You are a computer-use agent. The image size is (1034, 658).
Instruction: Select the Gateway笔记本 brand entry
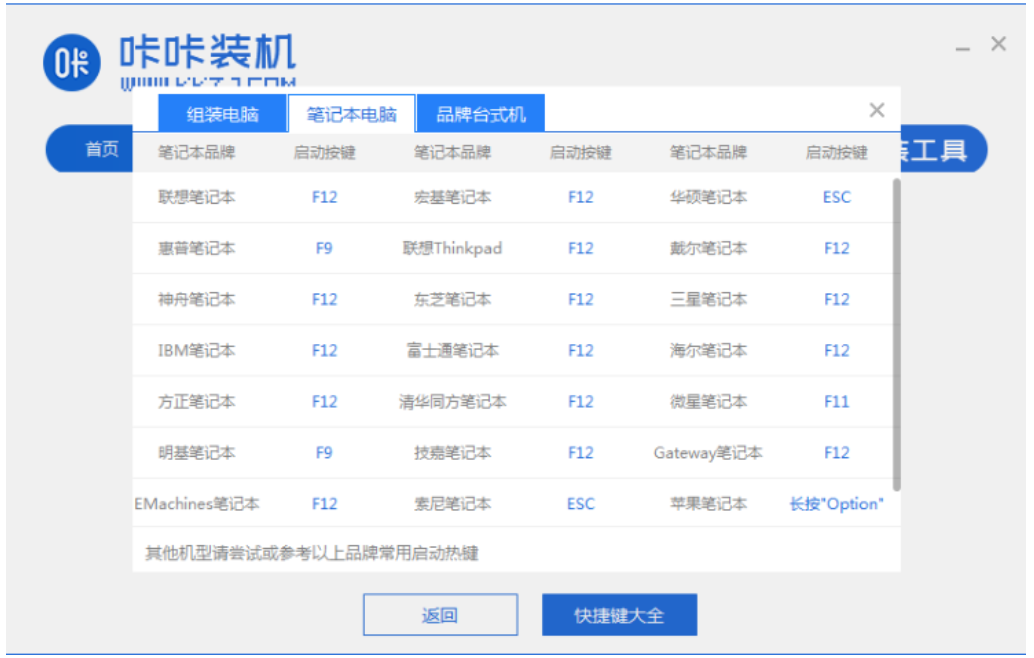pyautogui.click(x=708, y=453)
